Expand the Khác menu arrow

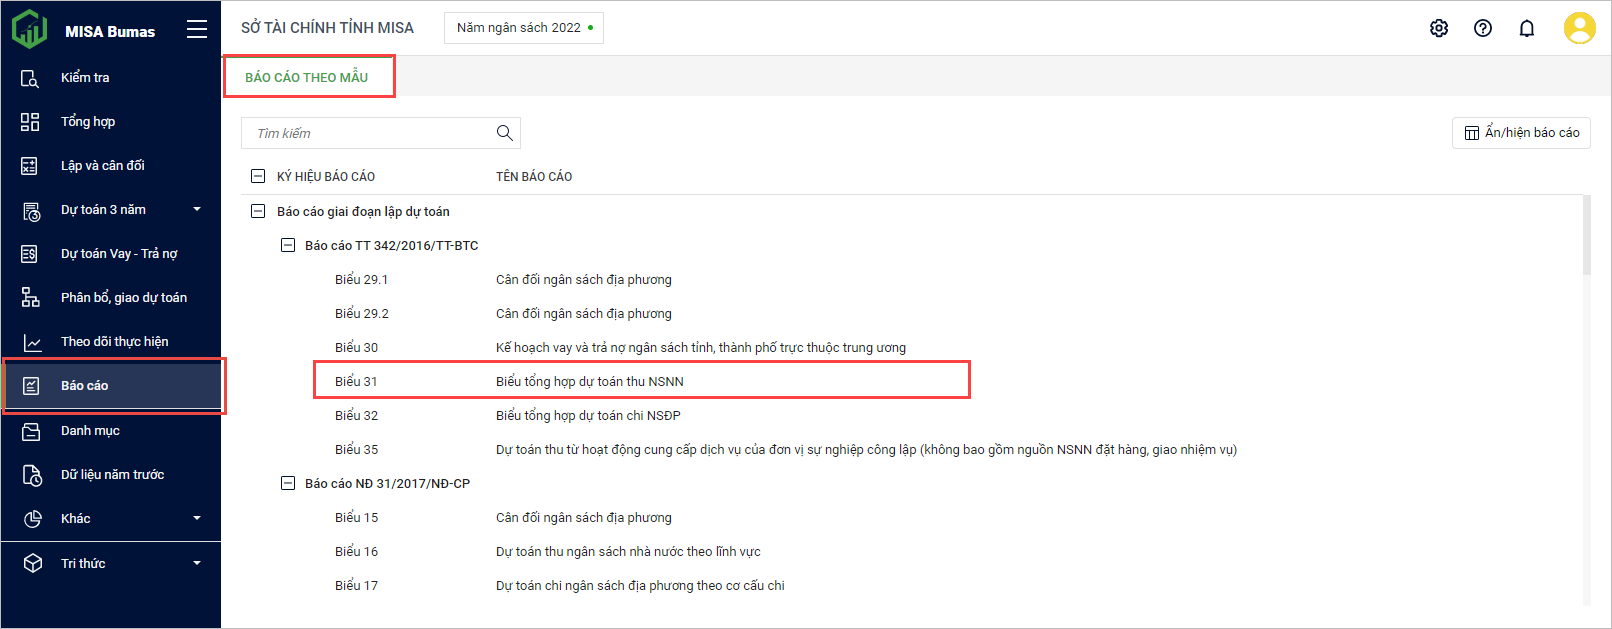197,518
